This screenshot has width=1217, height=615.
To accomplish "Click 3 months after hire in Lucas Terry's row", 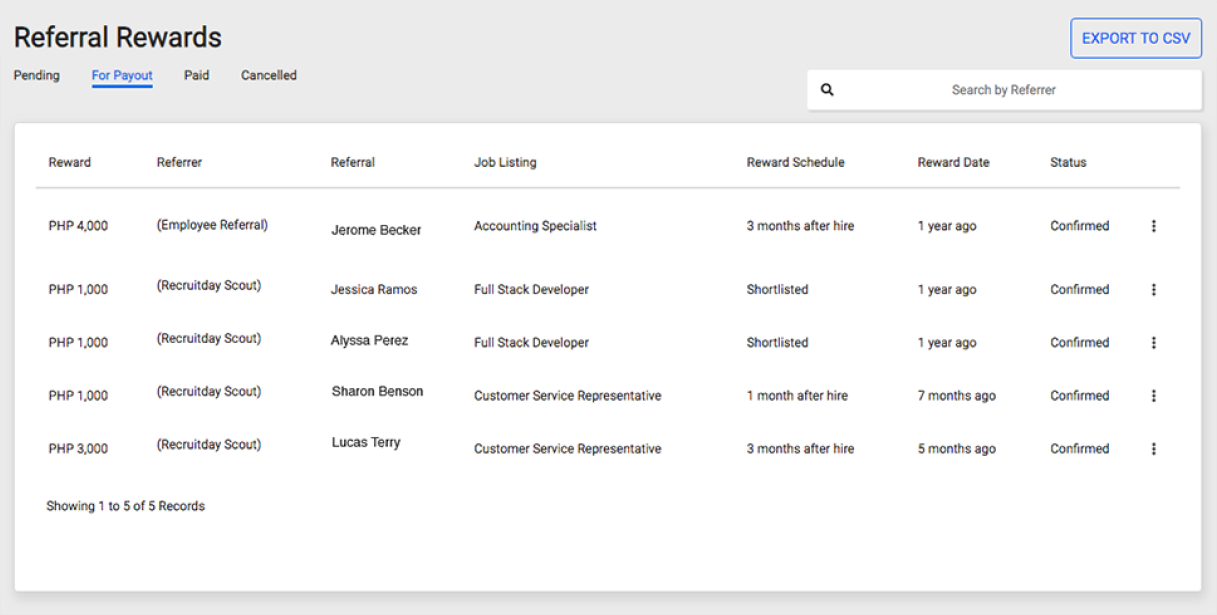I will [x=800, y=448].
